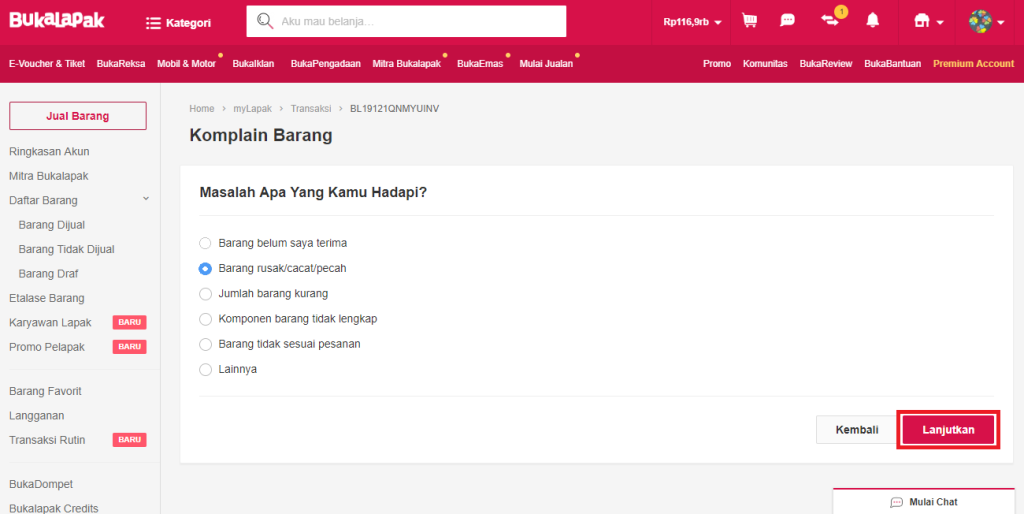This screenshot has width=1024, height=514.
Task: Open the BukaPengadaan menu item
Action: click(325, 63)
